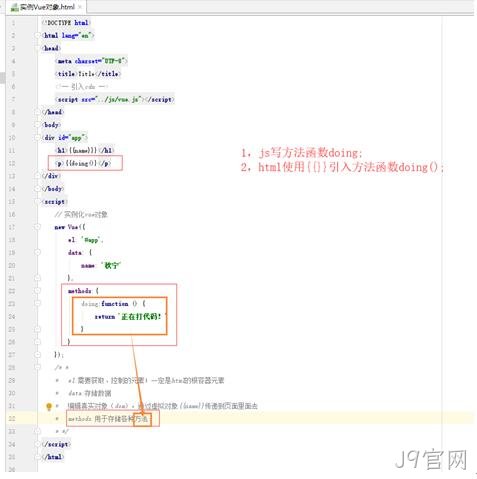Click the head opening tag
This screenshot has height=479, width=477.
(x=51, y=48)
